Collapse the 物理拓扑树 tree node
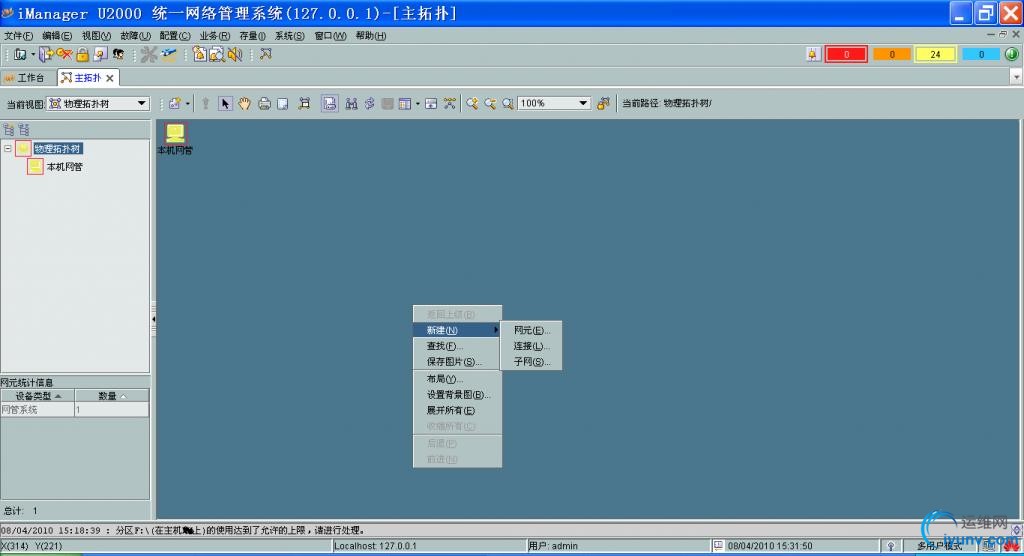This screenshot has height=556, width=1024. 8,148
